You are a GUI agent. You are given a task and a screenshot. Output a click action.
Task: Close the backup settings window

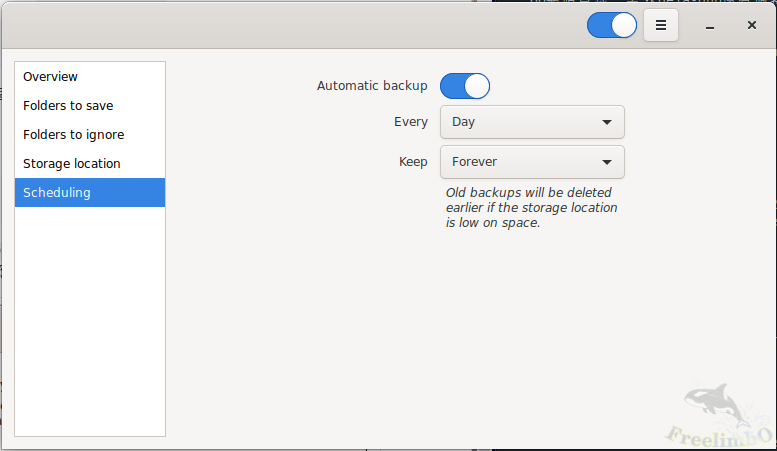pyautogui.click(x=751, y=25)
